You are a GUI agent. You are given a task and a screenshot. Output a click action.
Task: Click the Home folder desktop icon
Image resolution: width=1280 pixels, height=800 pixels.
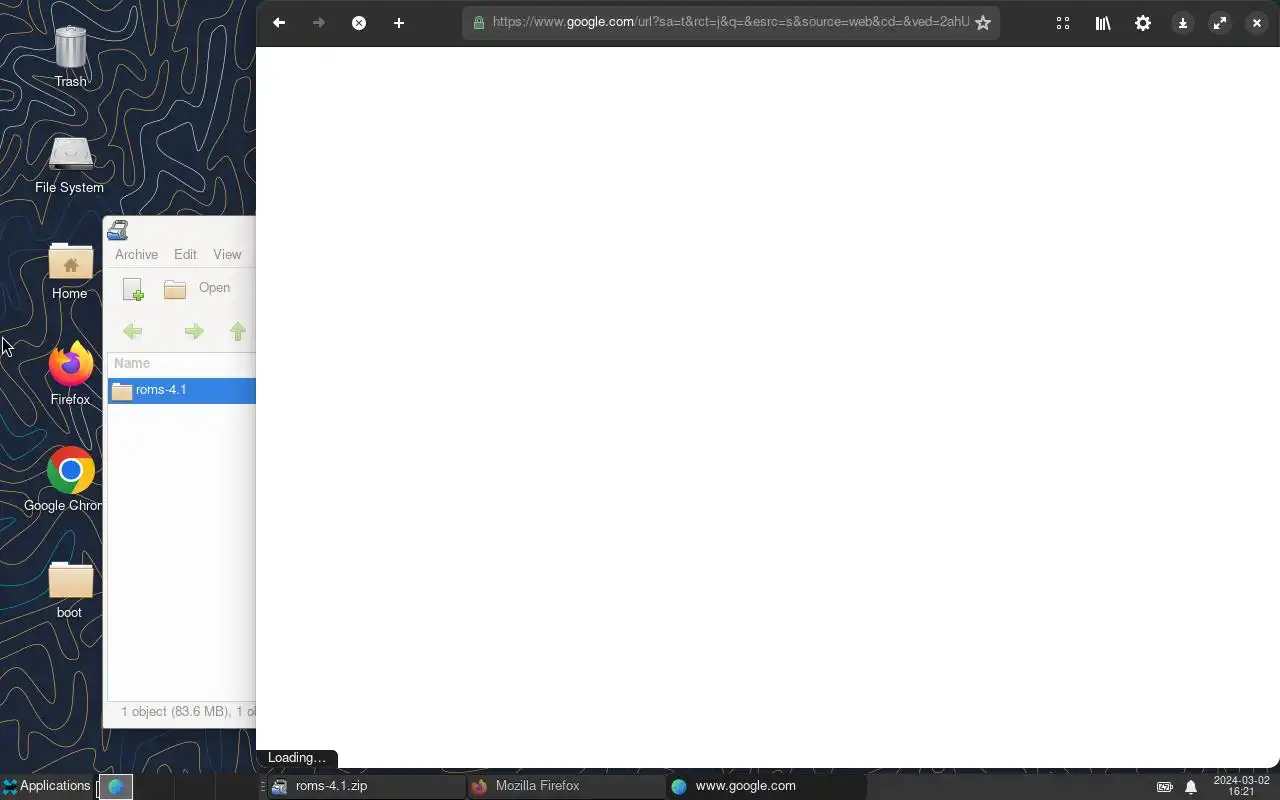(70, 271)
